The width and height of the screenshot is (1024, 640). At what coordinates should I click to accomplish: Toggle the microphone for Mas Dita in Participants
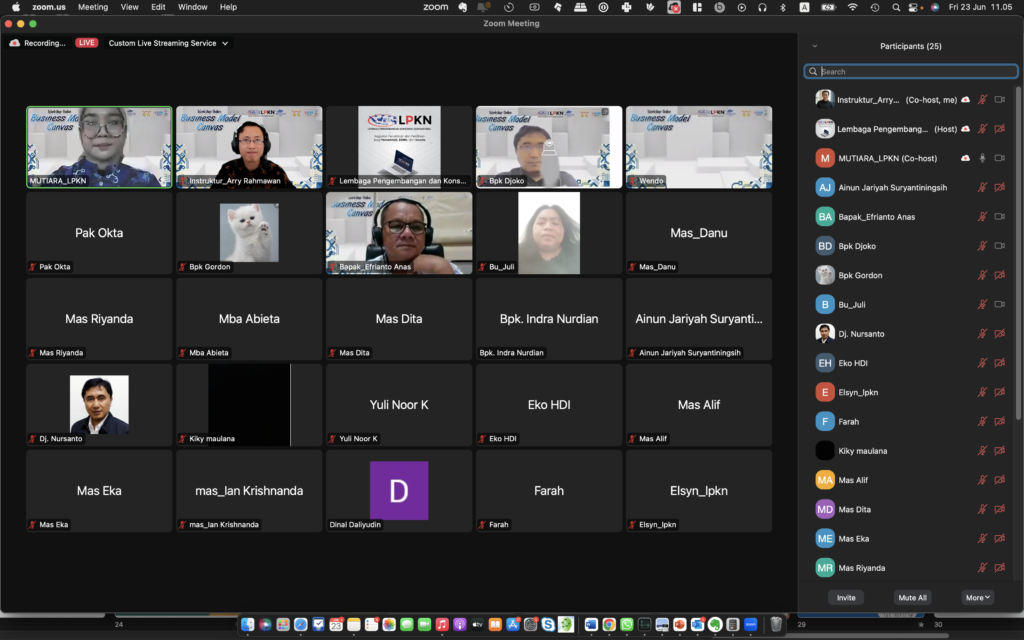coord(982,509)
